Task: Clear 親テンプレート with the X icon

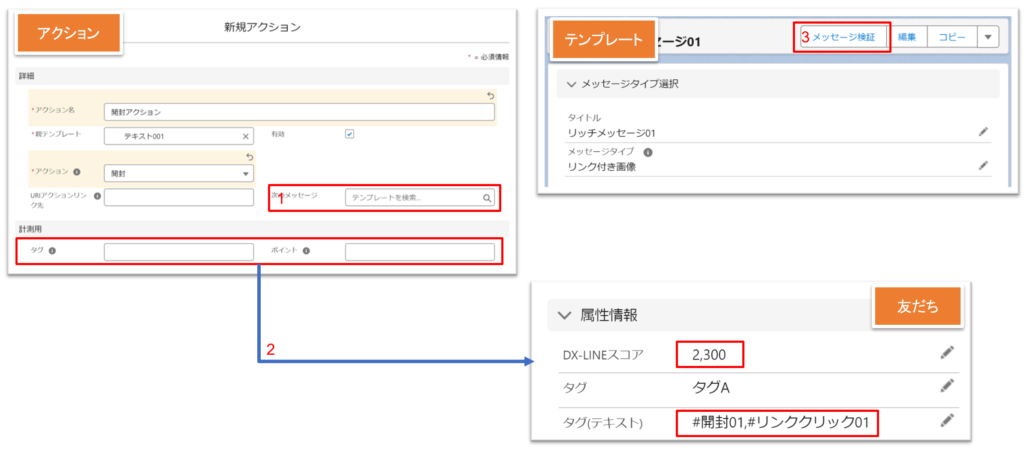Action: pos(246,136)
